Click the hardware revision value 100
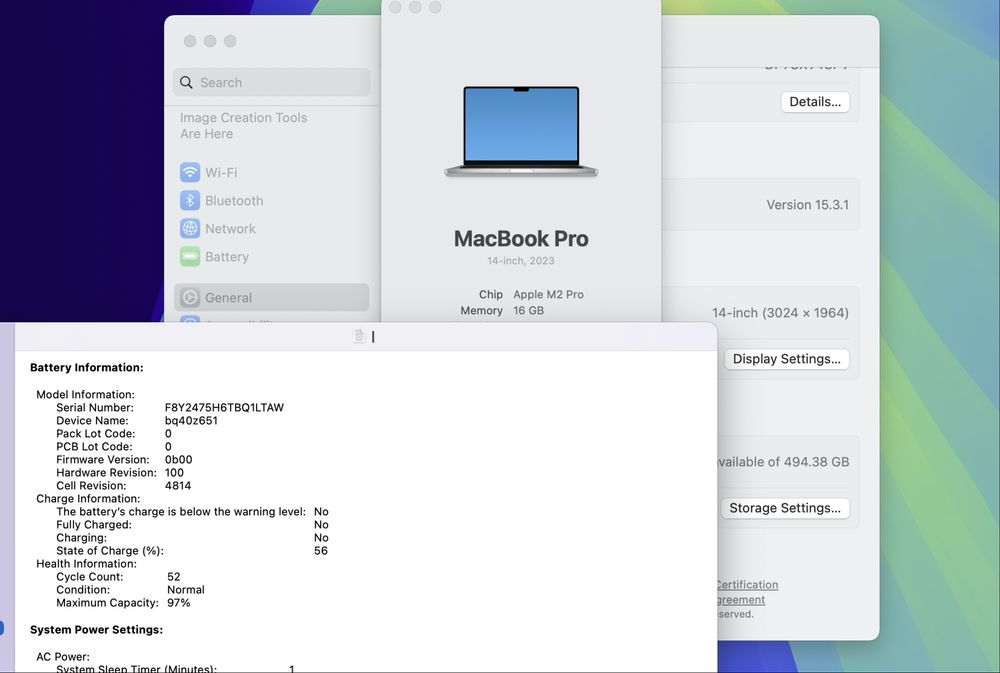Image resolution: width=1000 pixels, height=673 pixels. point(174,473)
